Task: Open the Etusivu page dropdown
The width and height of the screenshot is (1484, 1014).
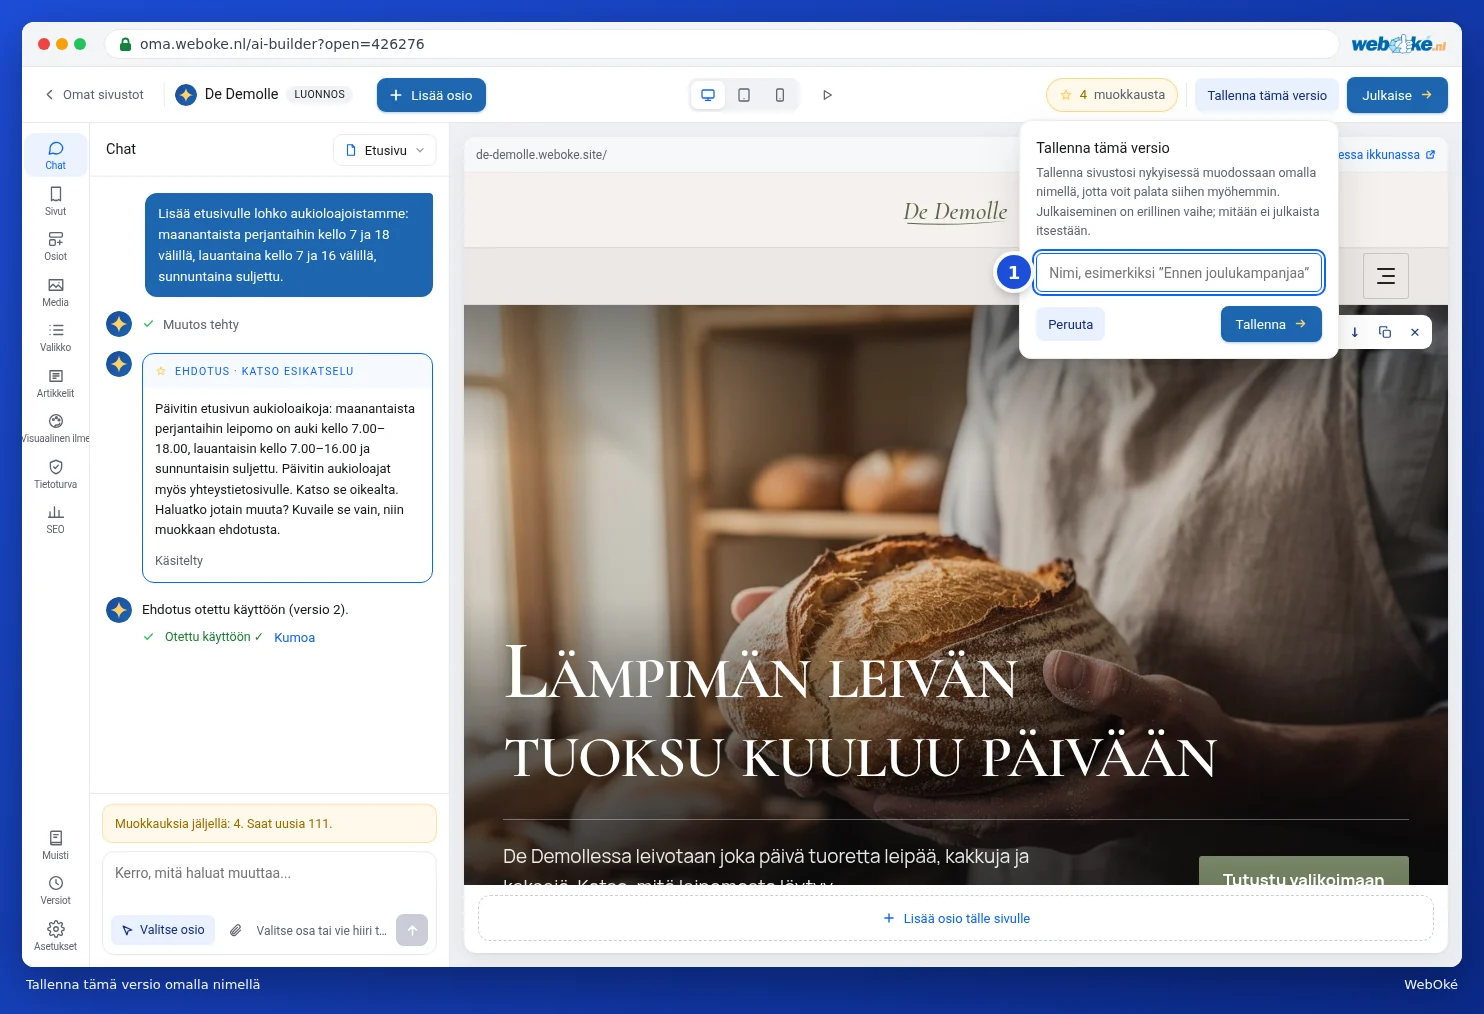Action: pos(385,150)
